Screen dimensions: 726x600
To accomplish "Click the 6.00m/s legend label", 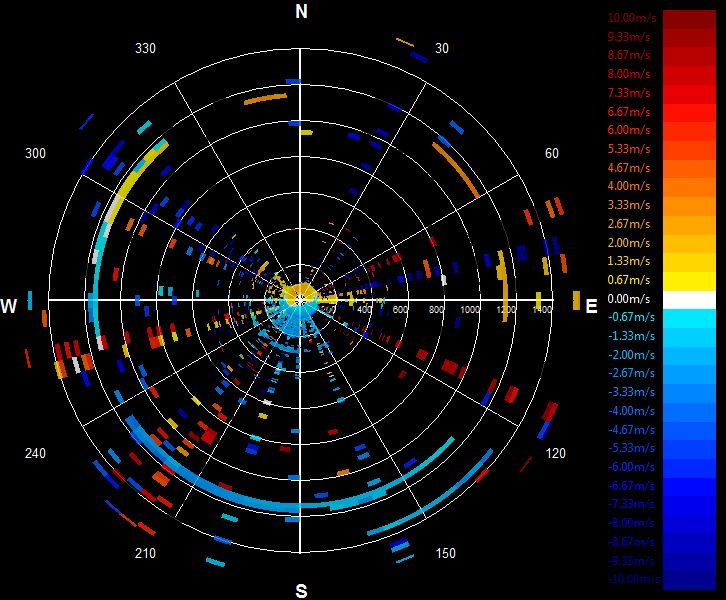I will 629,130.
